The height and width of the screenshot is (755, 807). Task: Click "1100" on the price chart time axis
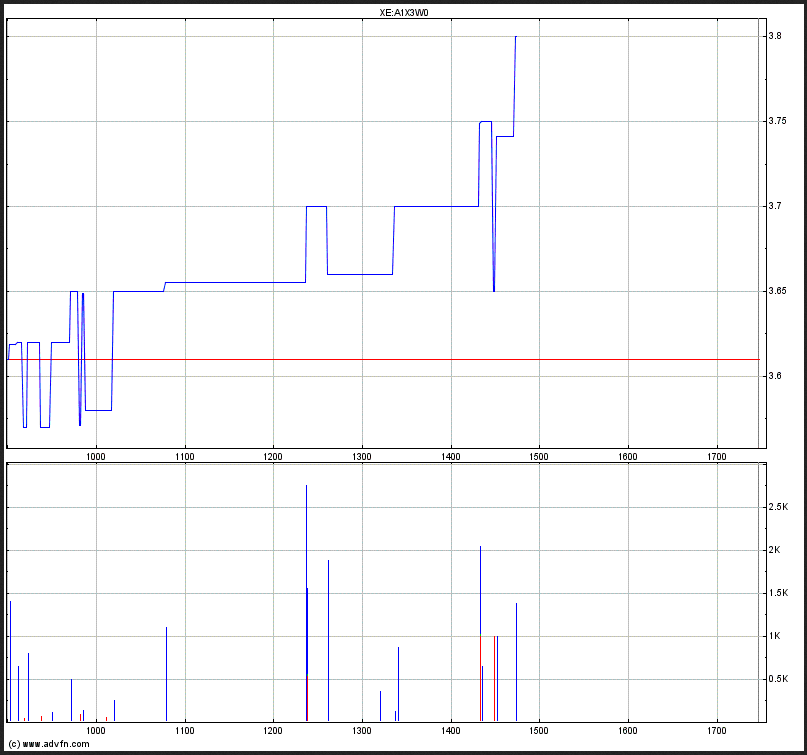point(185,456)
